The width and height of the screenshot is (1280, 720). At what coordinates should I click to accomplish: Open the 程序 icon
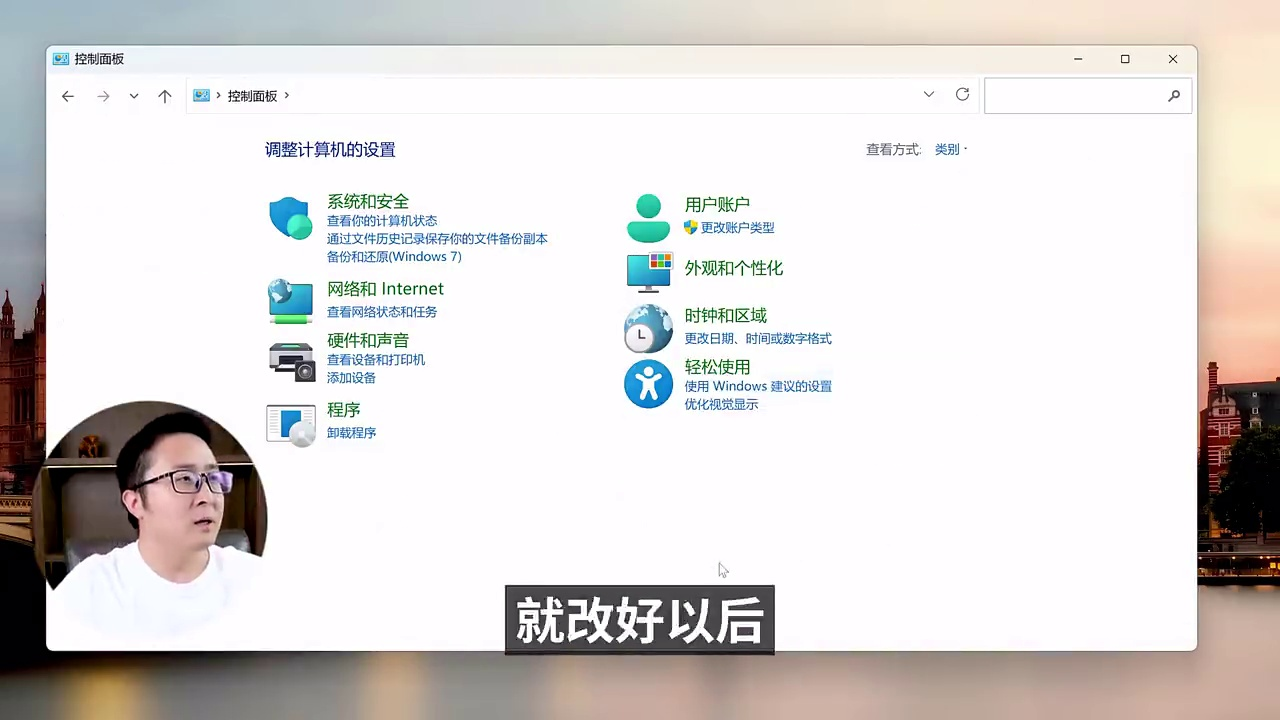[x=291, y=424]
